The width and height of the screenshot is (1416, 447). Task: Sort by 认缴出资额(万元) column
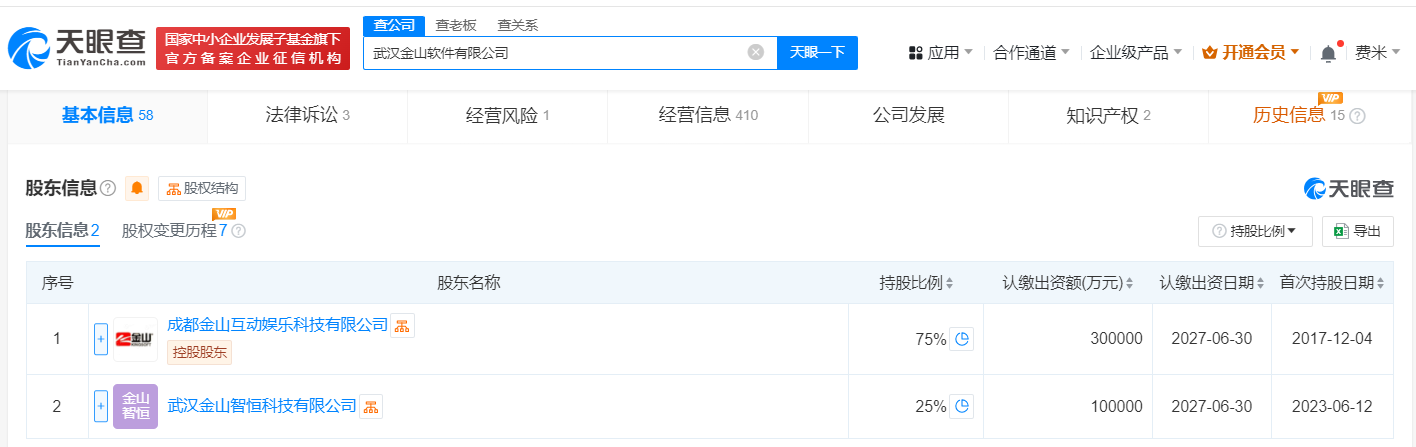tap(1131, 284)
